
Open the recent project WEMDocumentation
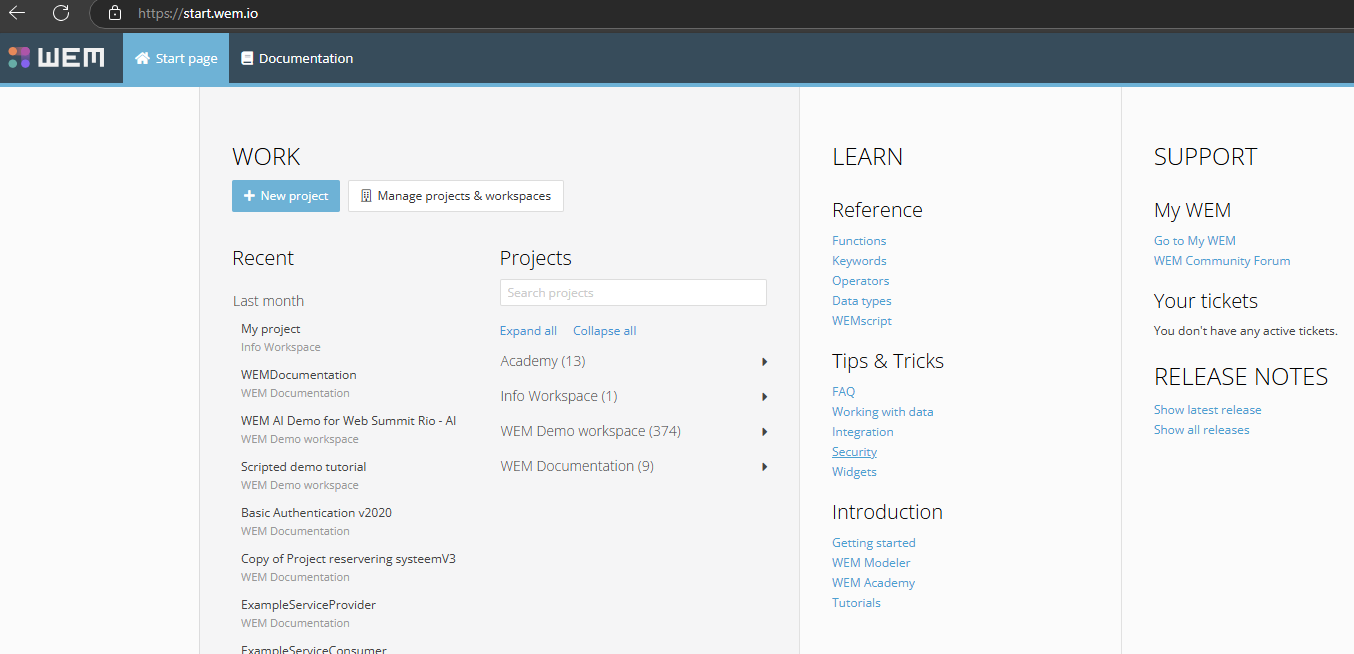coord(298,375)
